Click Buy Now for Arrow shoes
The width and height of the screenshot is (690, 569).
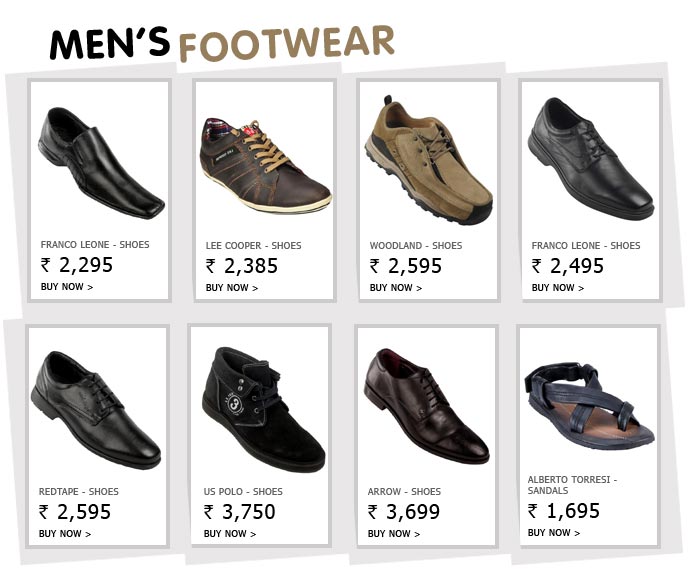(394, 534)
